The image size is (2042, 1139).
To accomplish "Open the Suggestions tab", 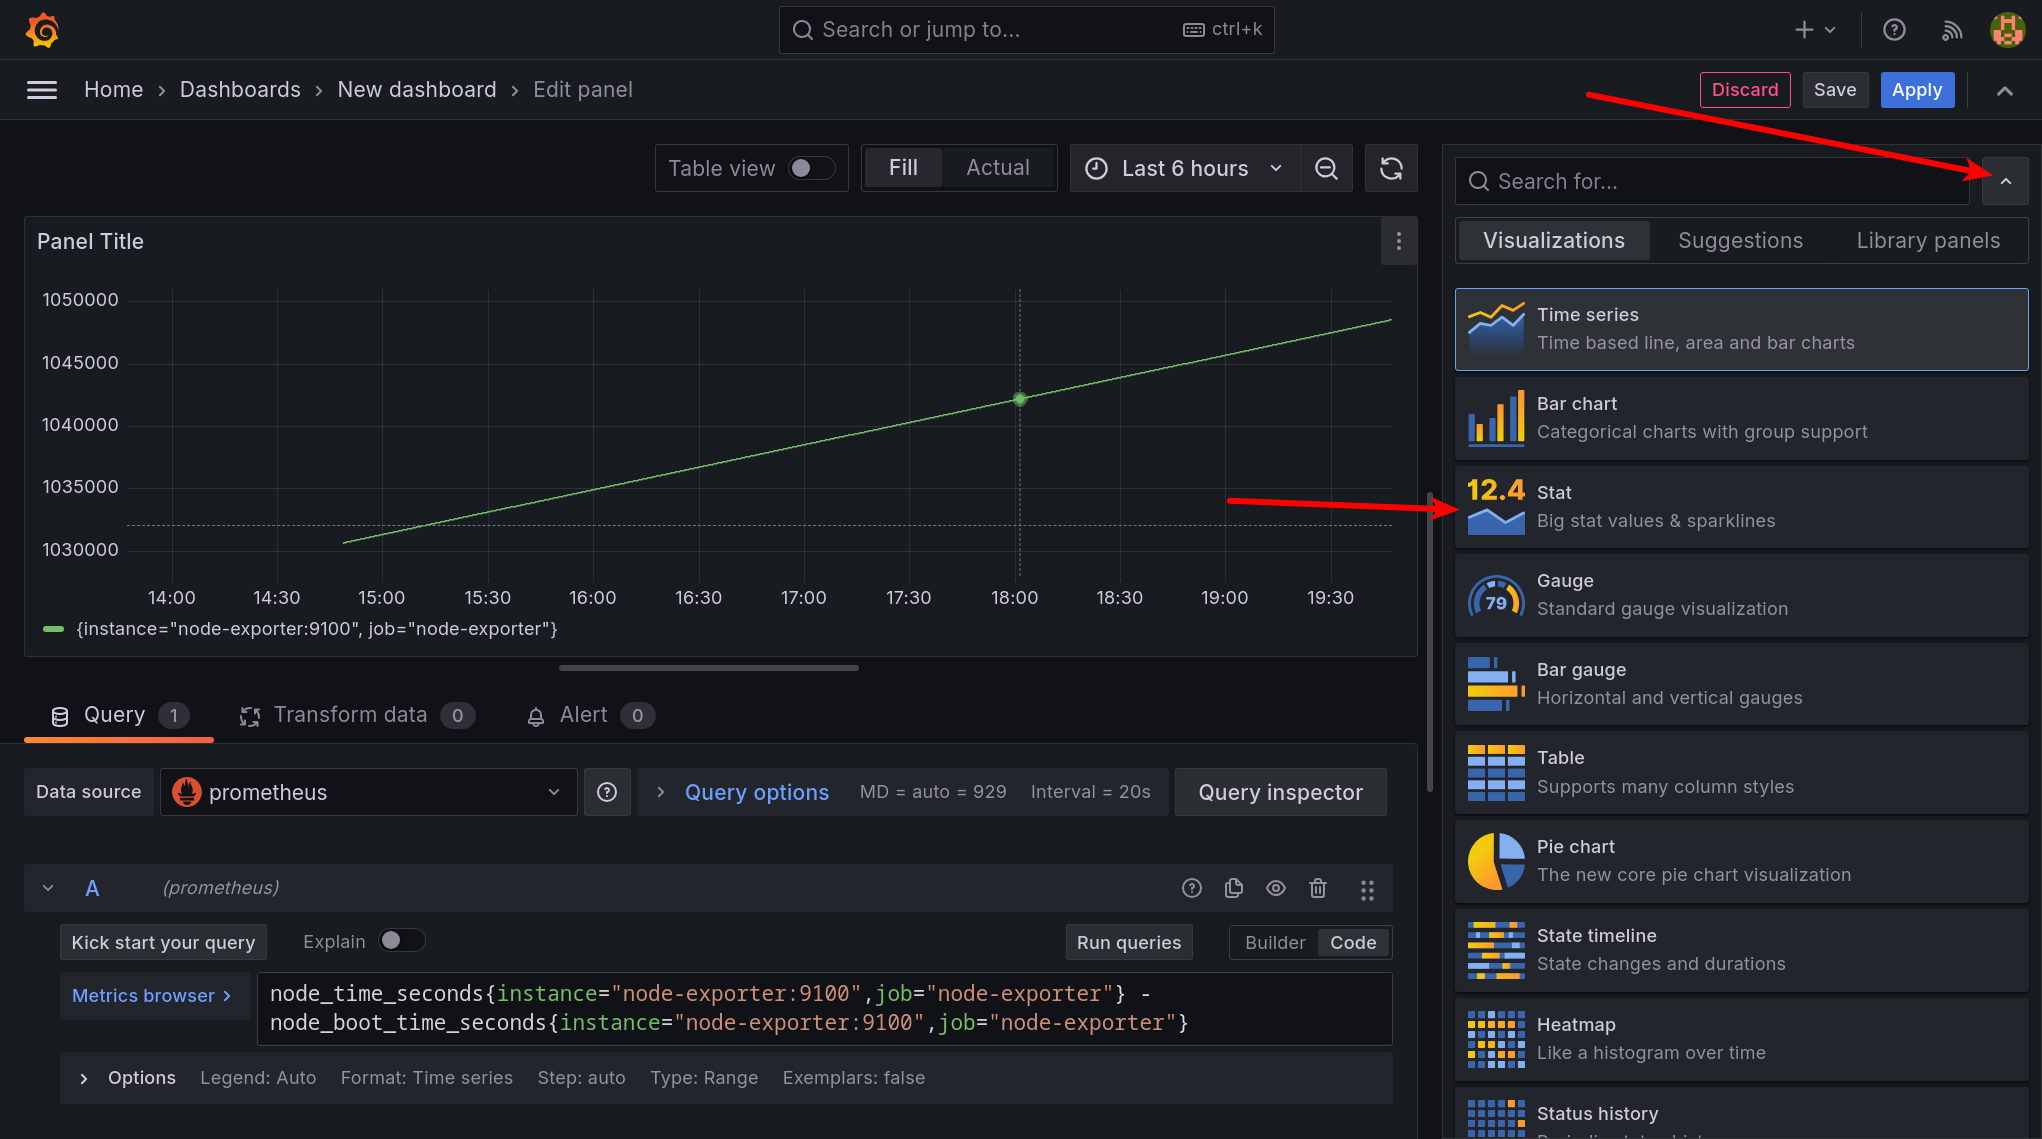I will click(1740, 241).
